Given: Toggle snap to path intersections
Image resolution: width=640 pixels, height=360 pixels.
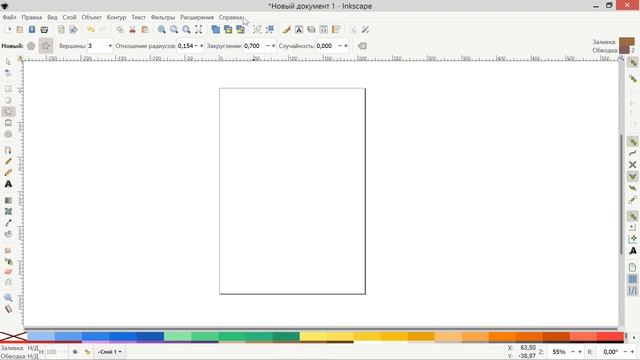Looking at the screenshot, I should 633,164.
